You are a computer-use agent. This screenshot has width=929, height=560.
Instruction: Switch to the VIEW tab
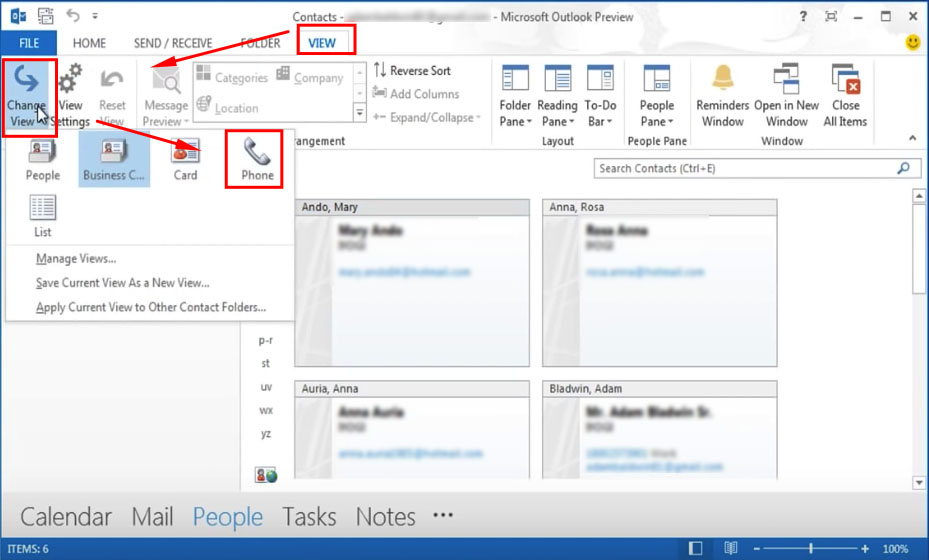(322, 43)
